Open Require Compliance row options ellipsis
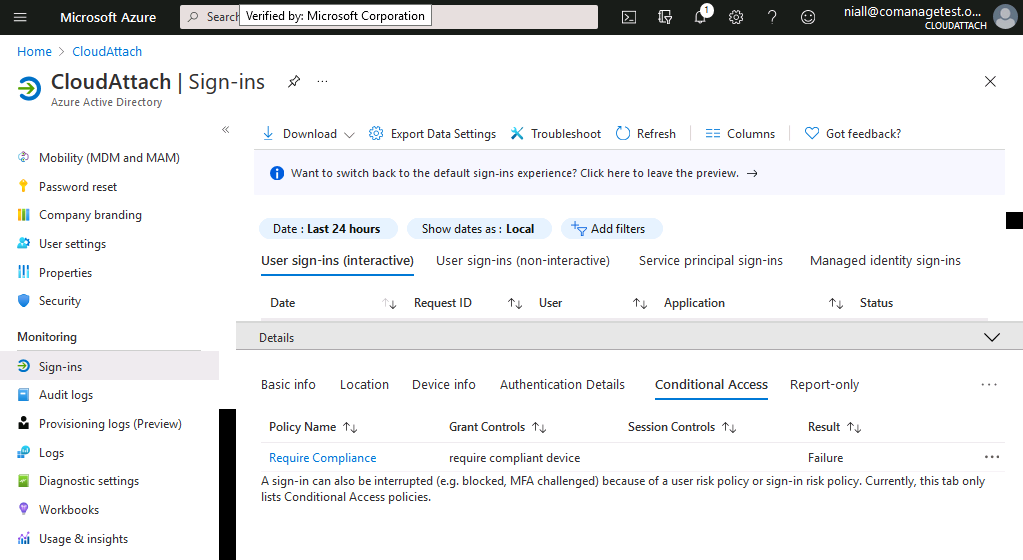1023x560 pixels. tap(992, 458)
